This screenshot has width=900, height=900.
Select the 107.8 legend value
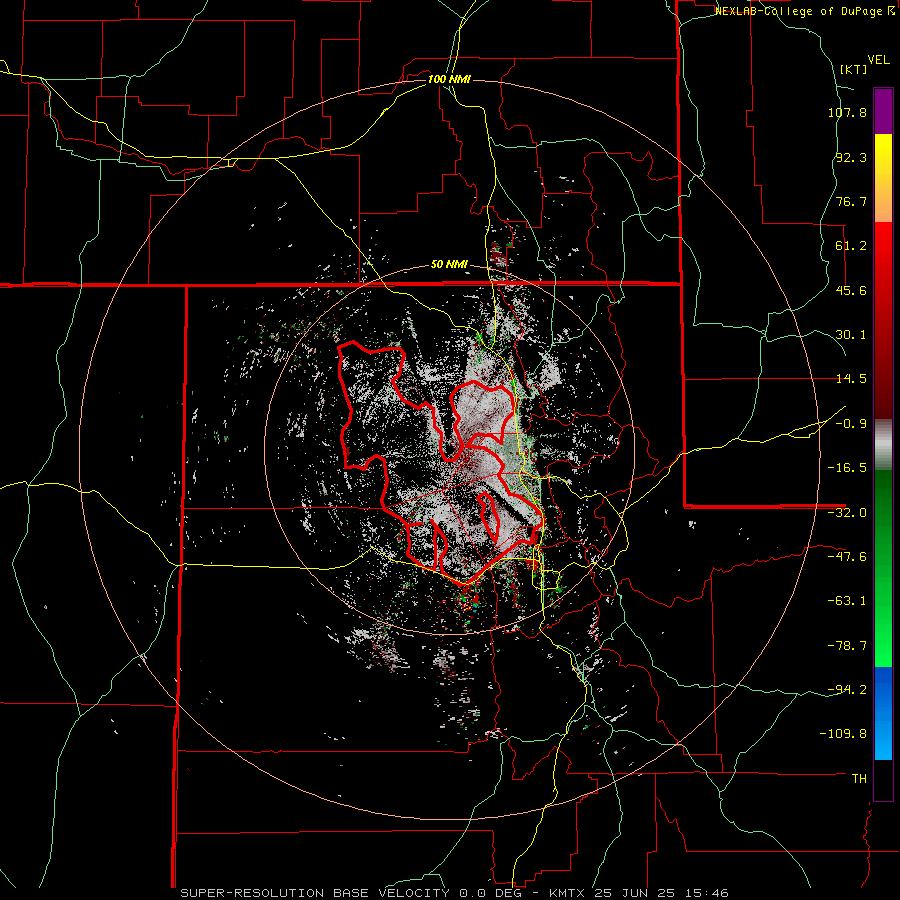847,112
